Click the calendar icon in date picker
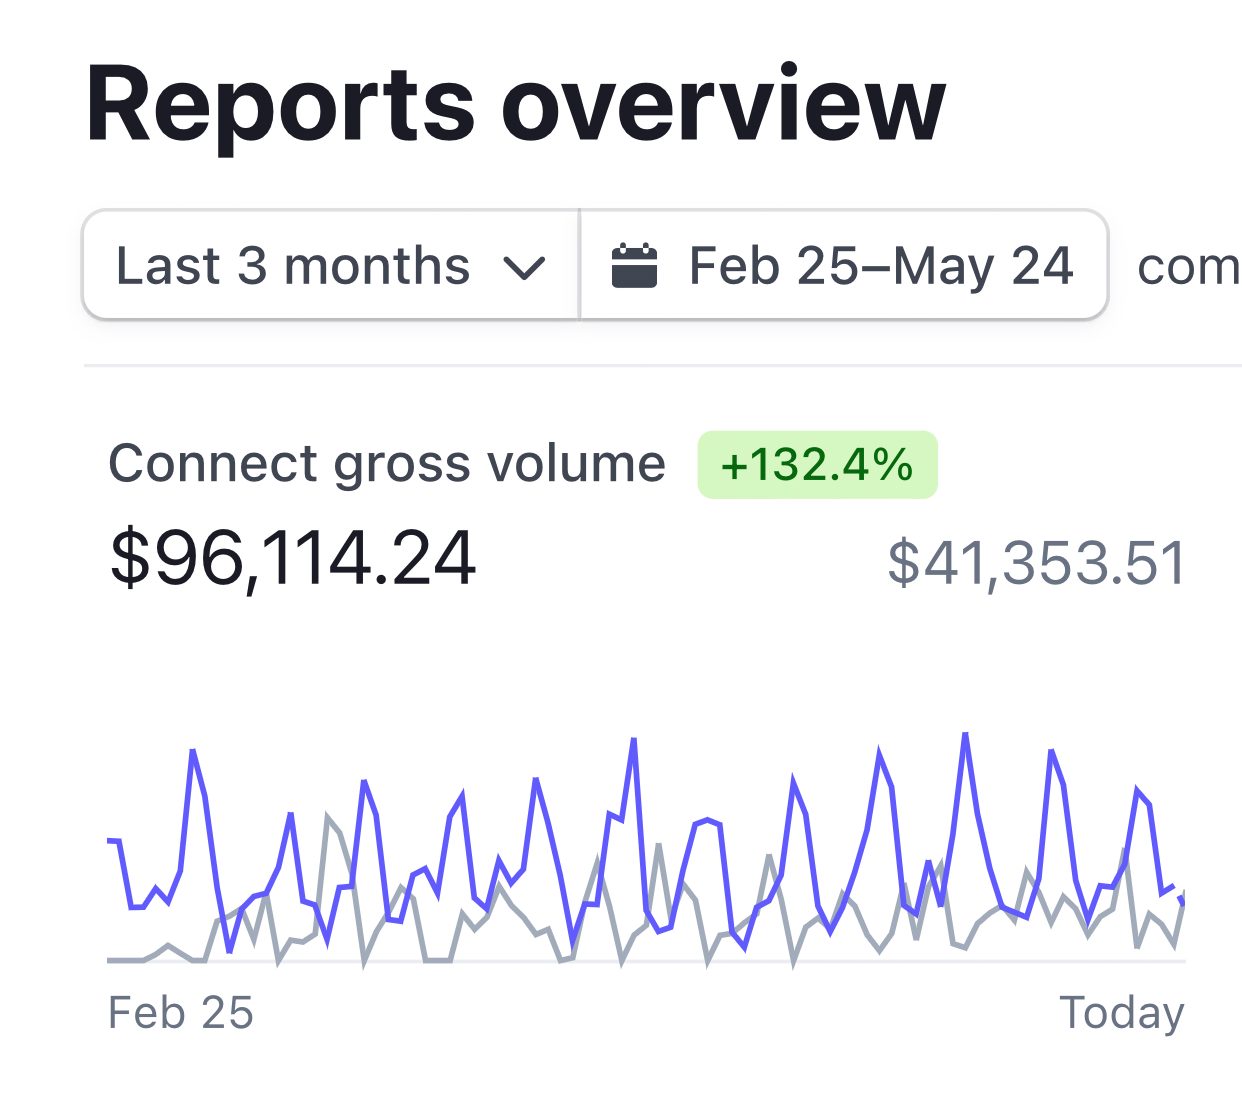This screenshot has height=1094, width=1242. [634, 266]
